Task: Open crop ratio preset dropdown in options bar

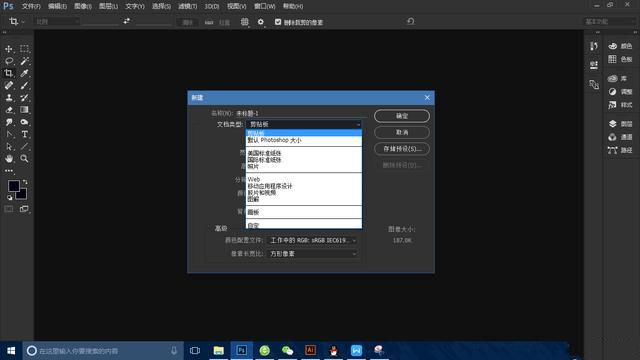Action: click(x=56, y=22)
